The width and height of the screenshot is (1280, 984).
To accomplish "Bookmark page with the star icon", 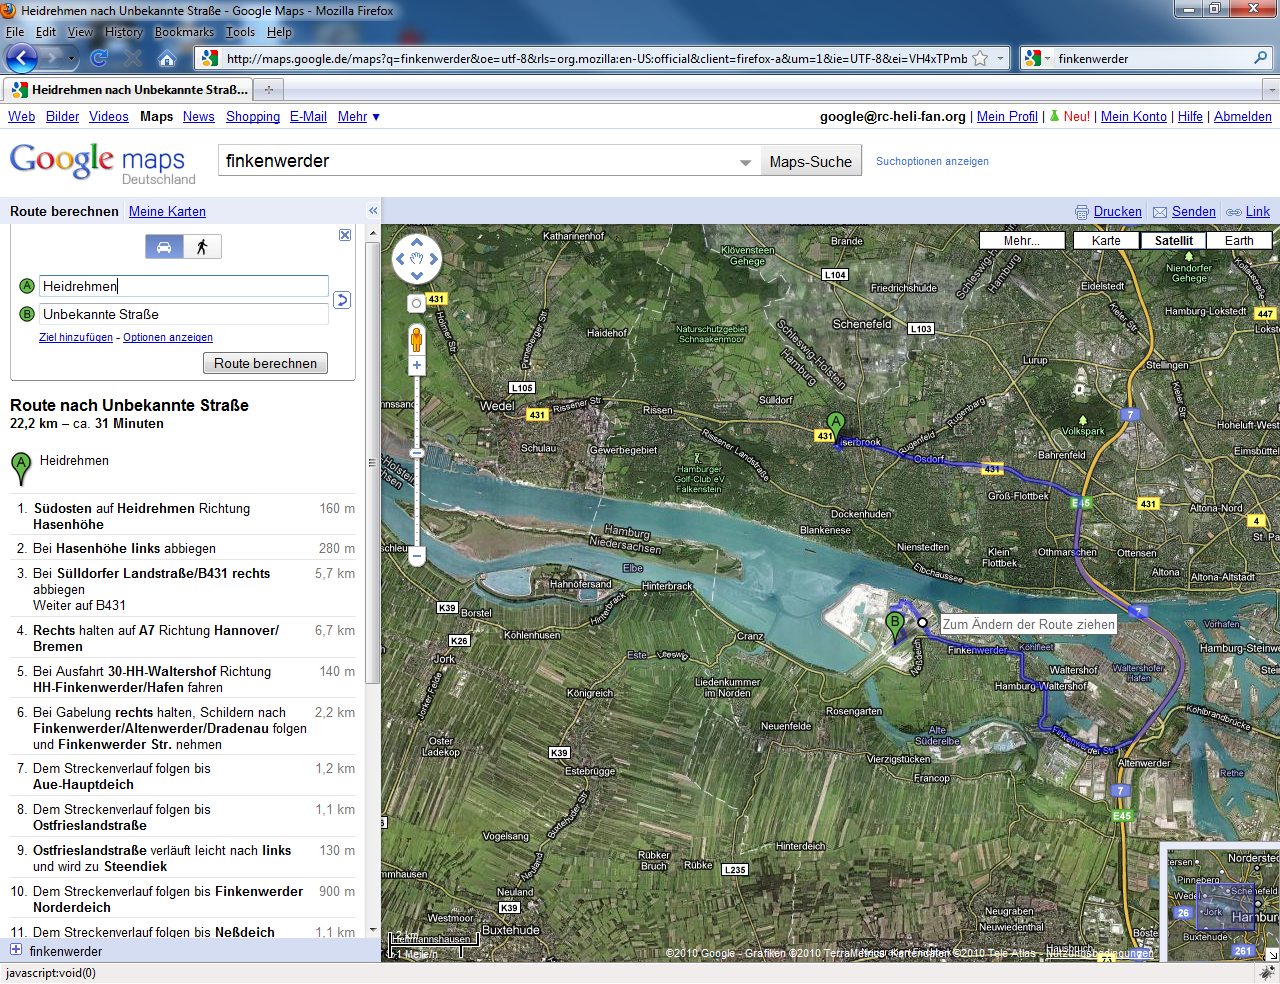I will click(980, 58).
